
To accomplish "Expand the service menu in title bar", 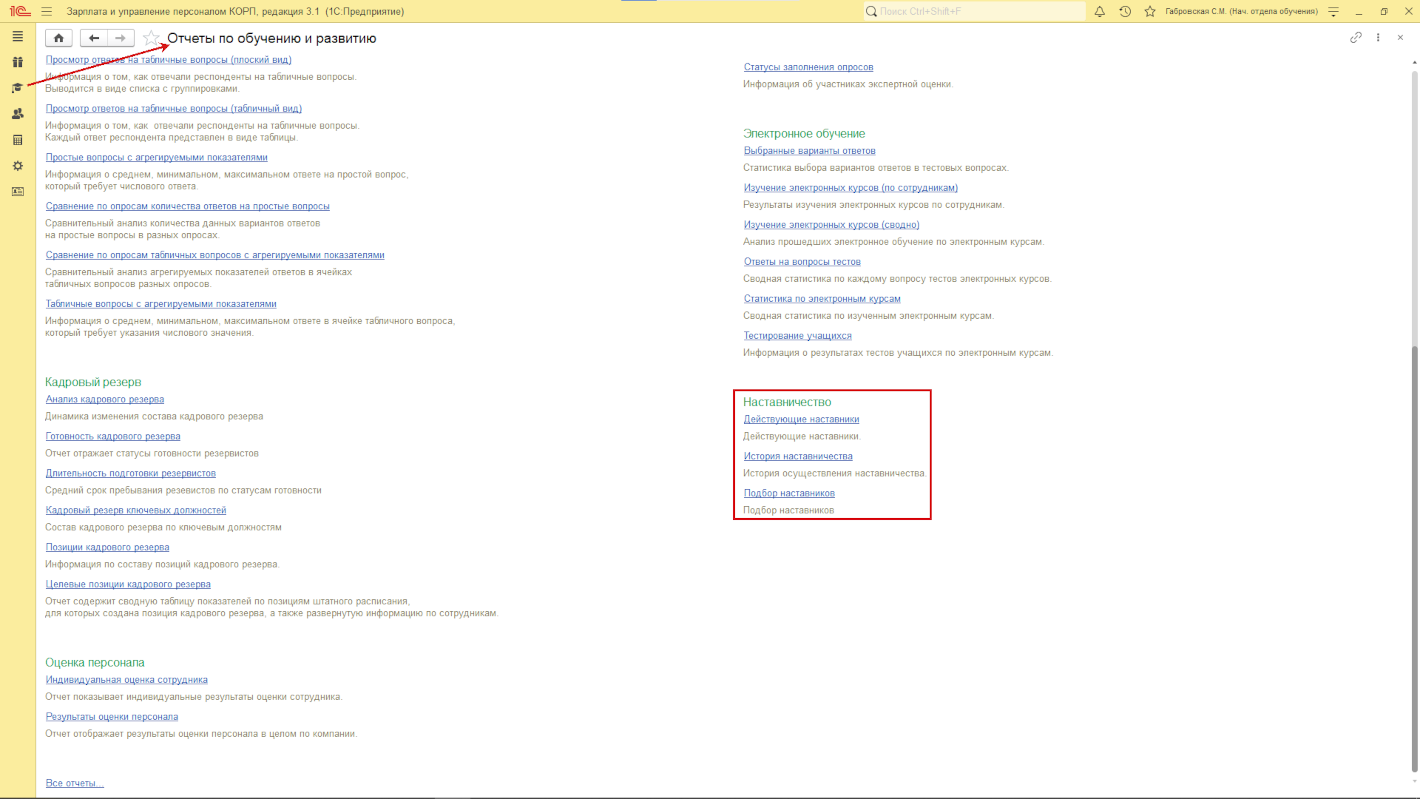I will [x=1331, y=11].
